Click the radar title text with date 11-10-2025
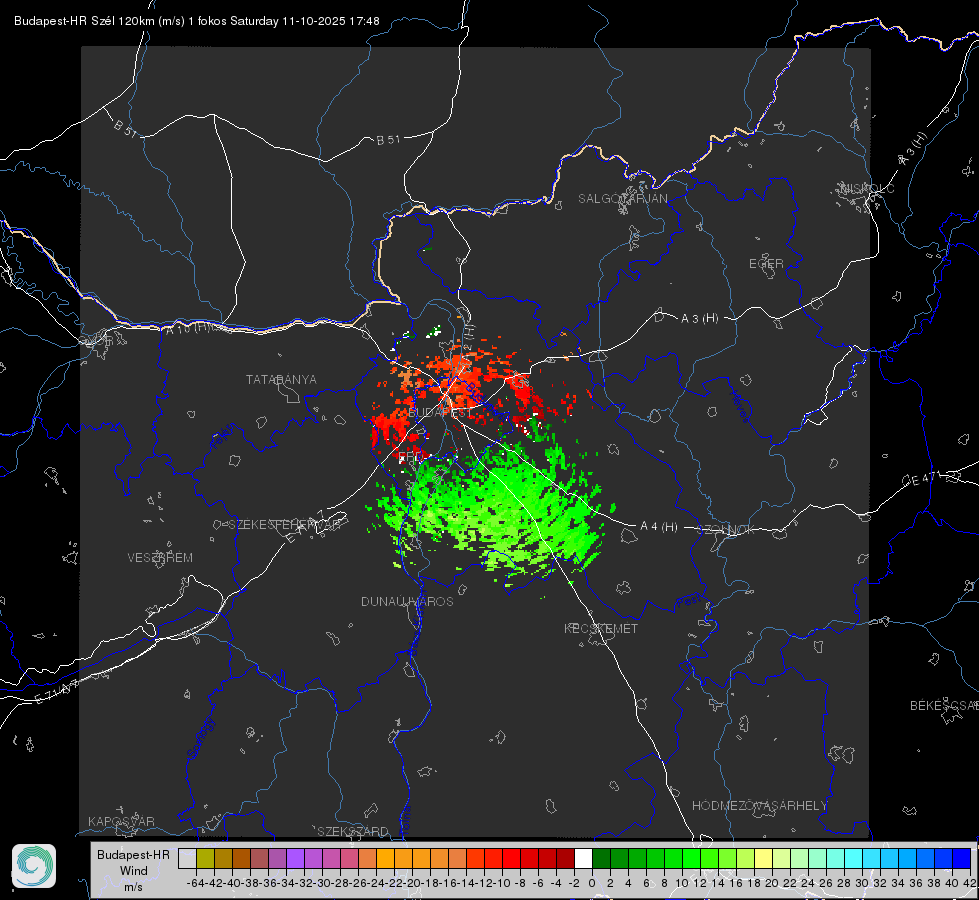Viewport: 979px width, 900px height. [x=197, y=21]
